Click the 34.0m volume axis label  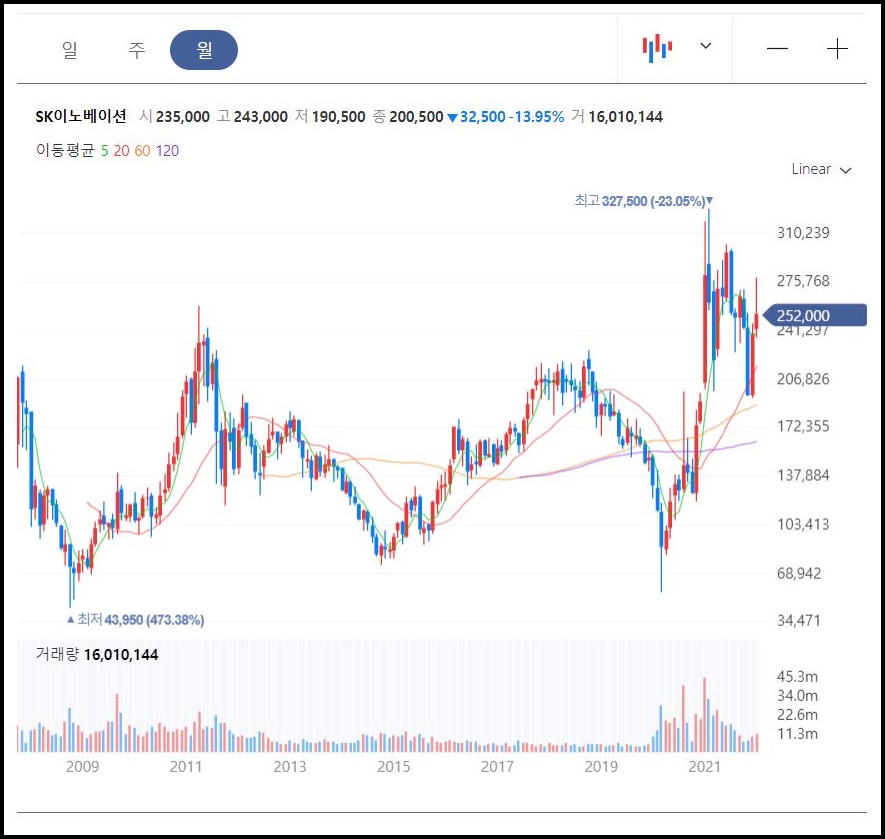[797, 696]
